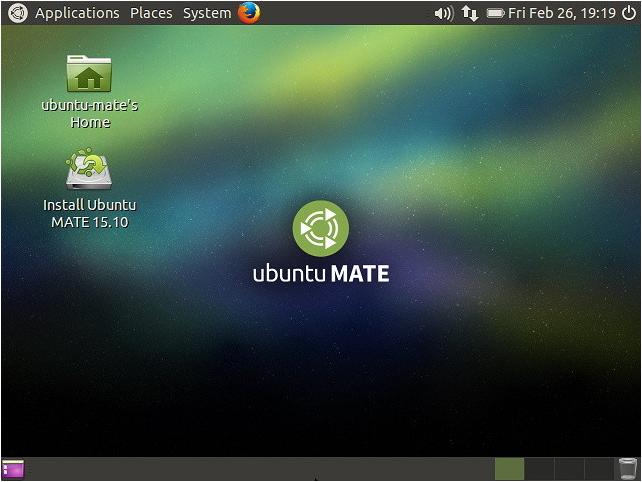Check the battery status indicator
642x482 pixels.
point(495,14)
